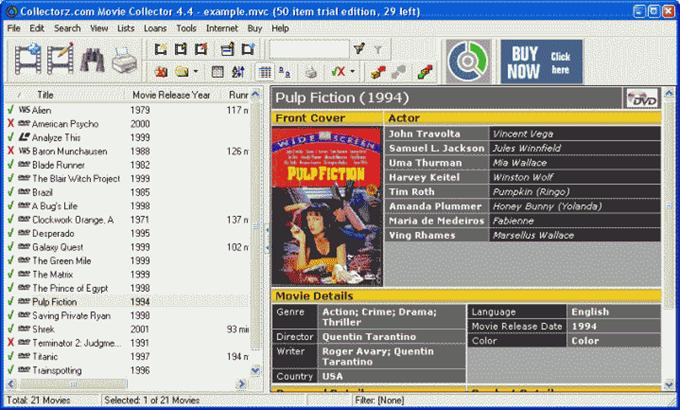
Task: Open the check/X status dropdown arrow in toolbar
Action: point(353,72)
